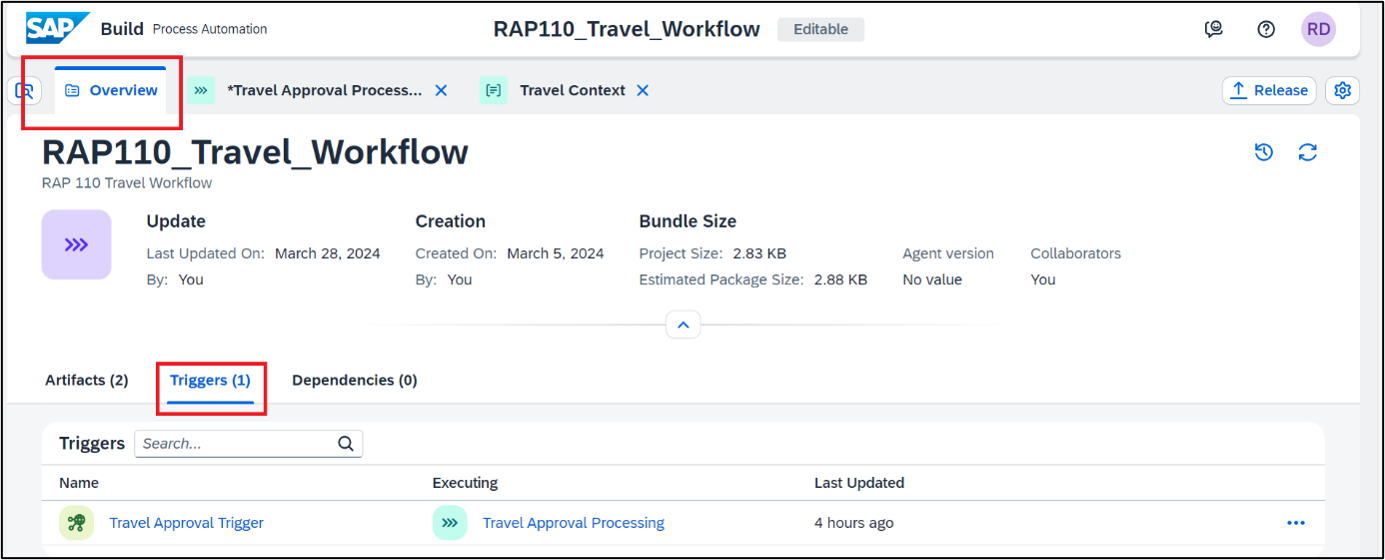Click the search-in-project icon left of Overview
Screen dimensions: 1385x560
pyautogui.click(x=25, y=91)
